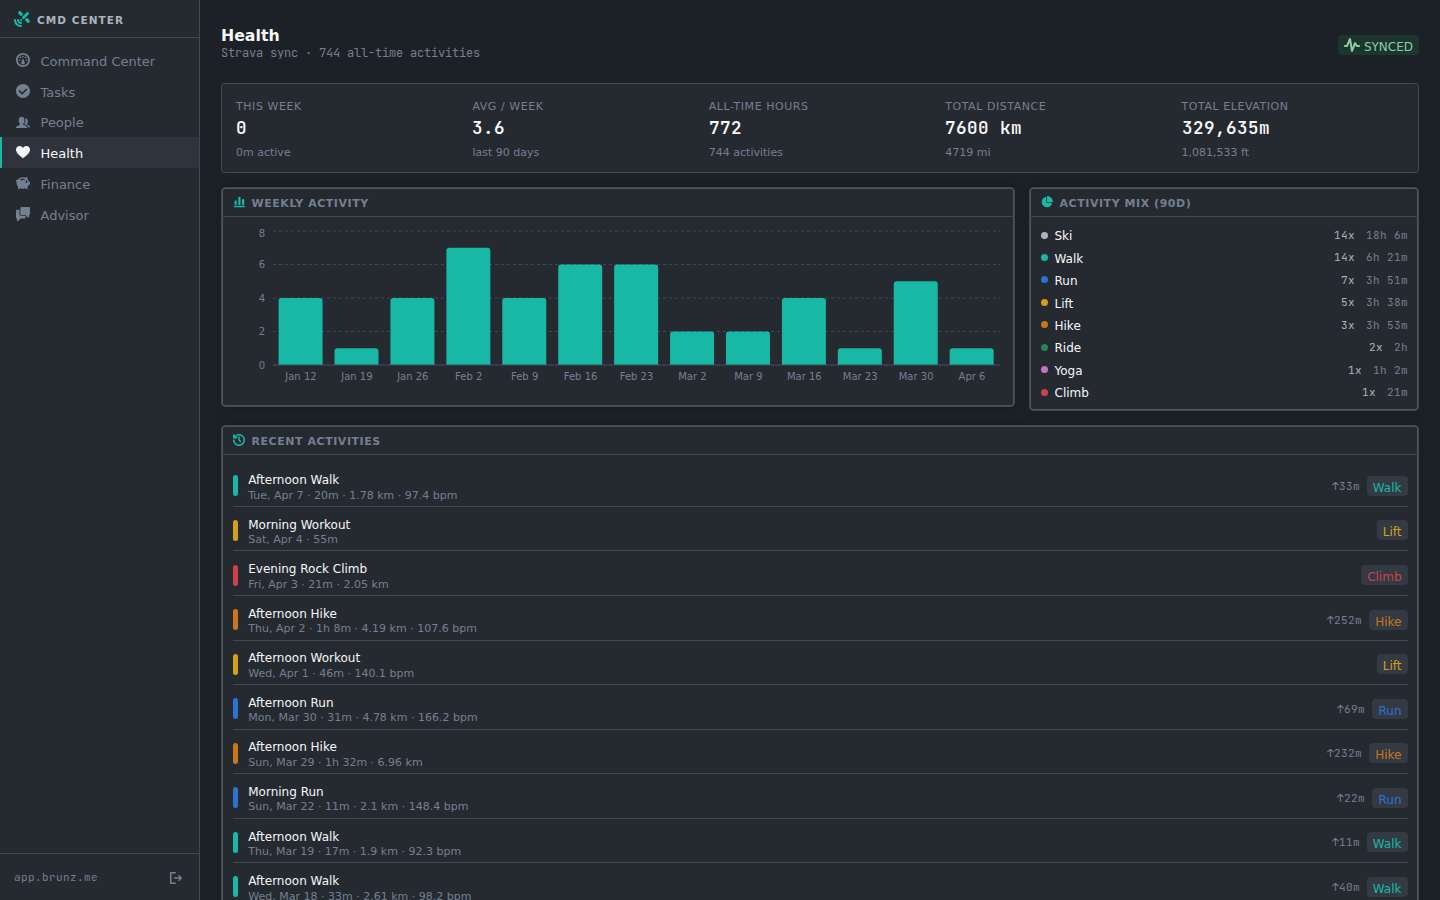Click the Run blue color dot
Viewport: 1440px width, 900px height.
tap(1044, 280)
